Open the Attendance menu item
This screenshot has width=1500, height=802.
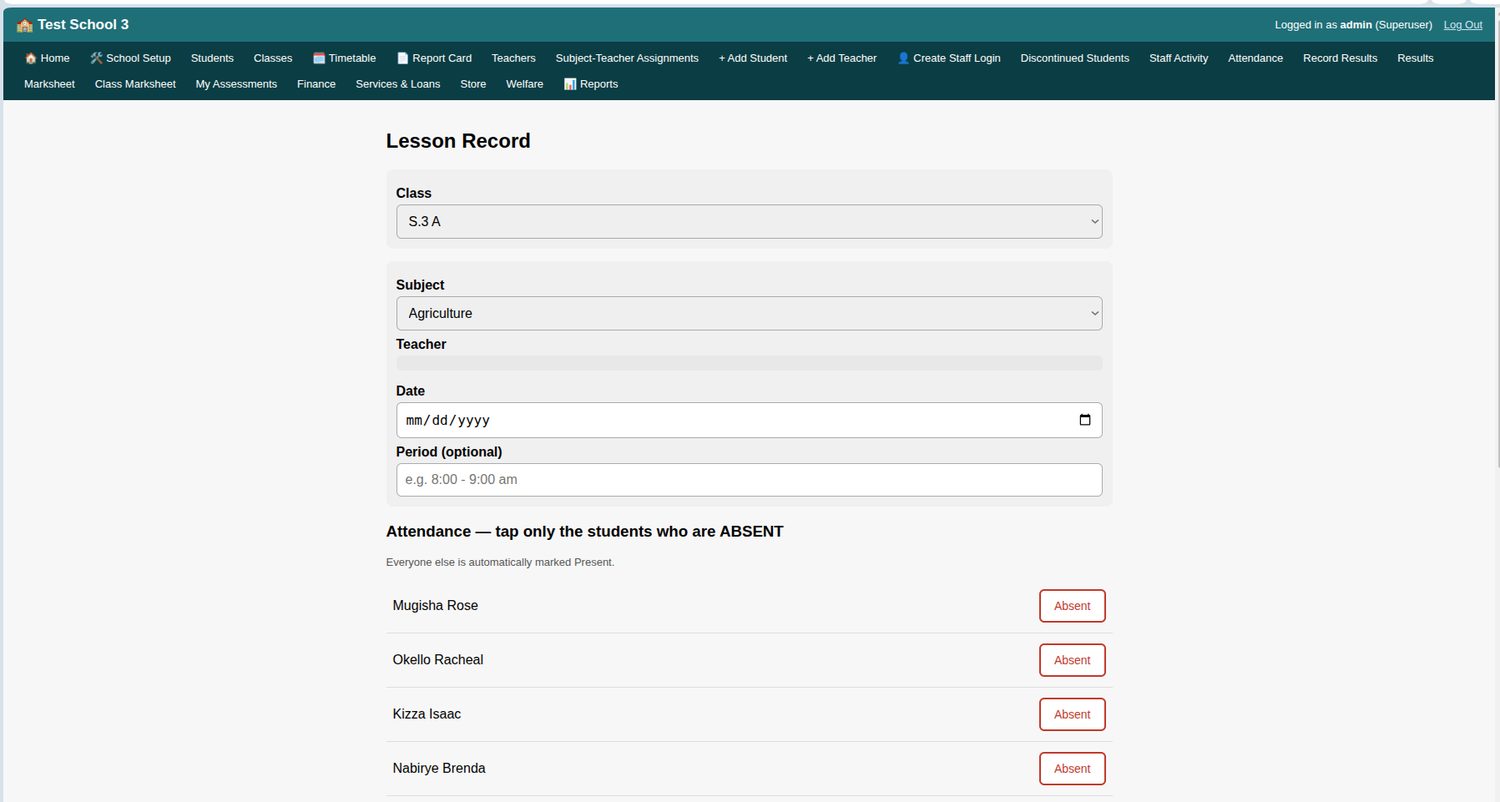click(1256, 58)
